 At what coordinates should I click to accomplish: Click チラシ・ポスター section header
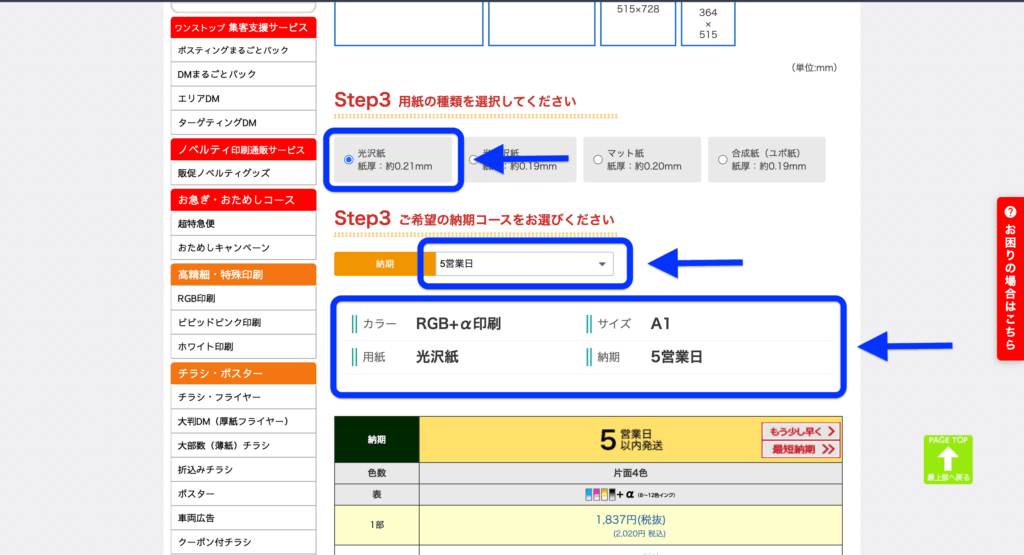click(x=243, y=373)
